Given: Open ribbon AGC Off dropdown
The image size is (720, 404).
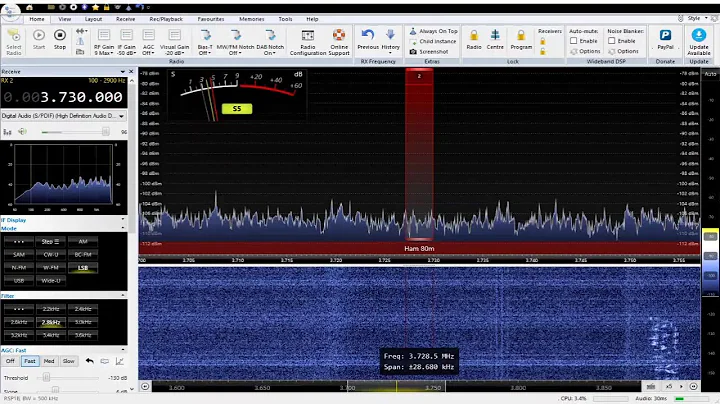Looking at the screenshot, I should [148, 43].
